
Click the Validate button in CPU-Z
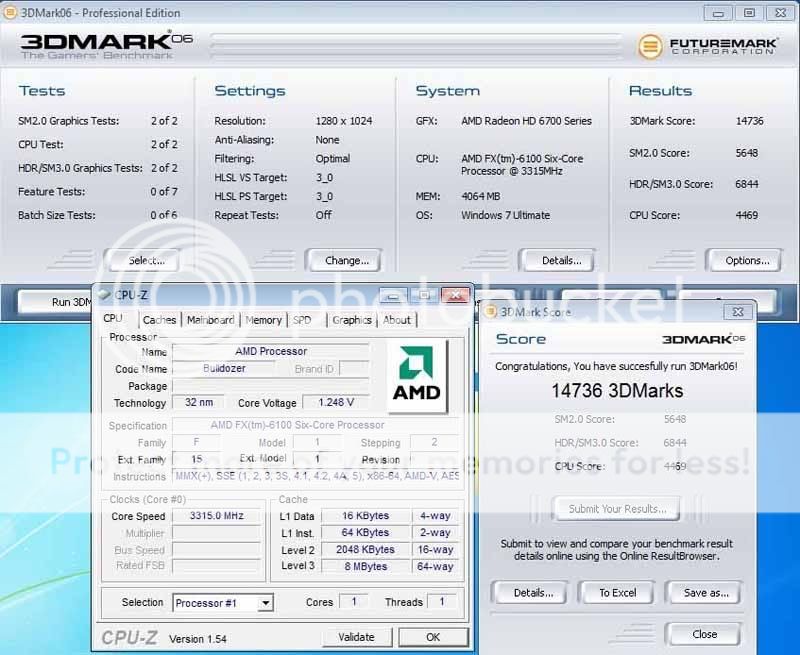pyautogui.click(x=357, y=637)
